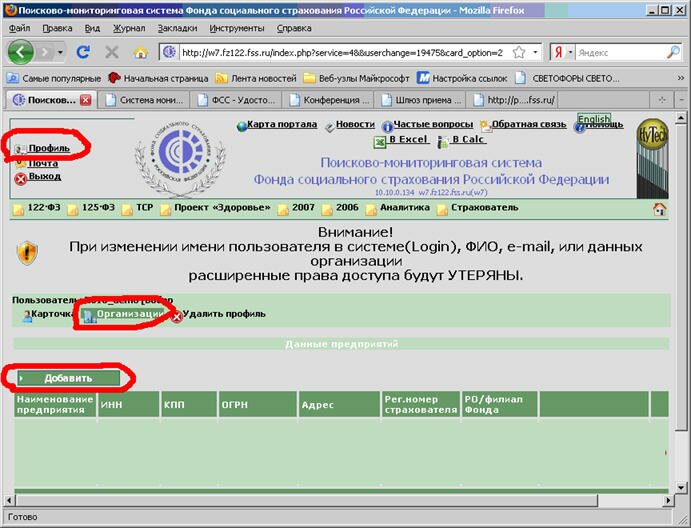Open Настройка ссылок bookmark

pyautogui.click(x=462, y=78)
